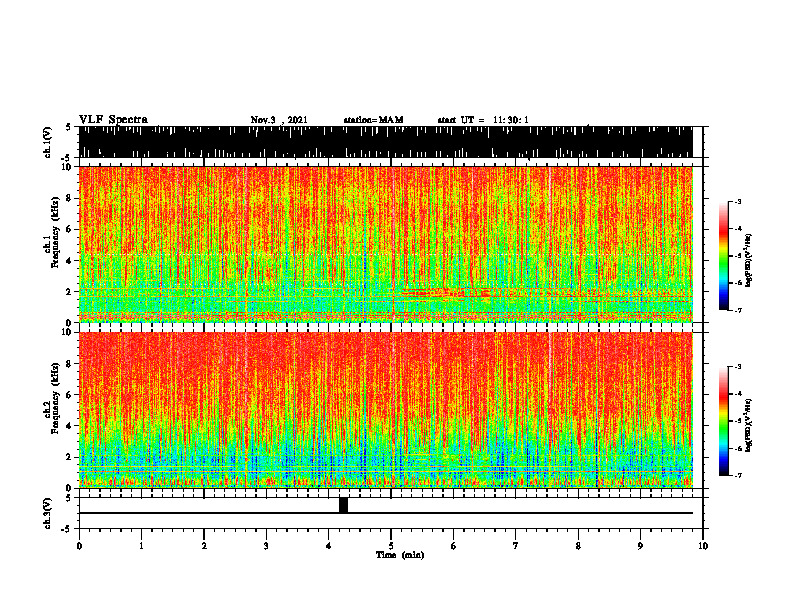792x612 pixels.
Task: Click time axis tick label "9"
Action: (x=640, y=546)
